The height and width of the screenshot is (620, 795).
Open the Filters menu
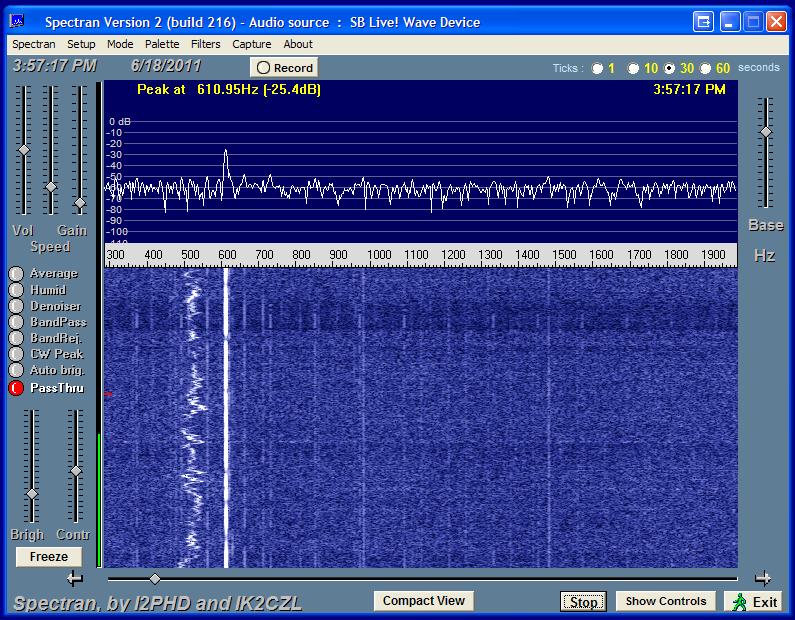[205, 44]
